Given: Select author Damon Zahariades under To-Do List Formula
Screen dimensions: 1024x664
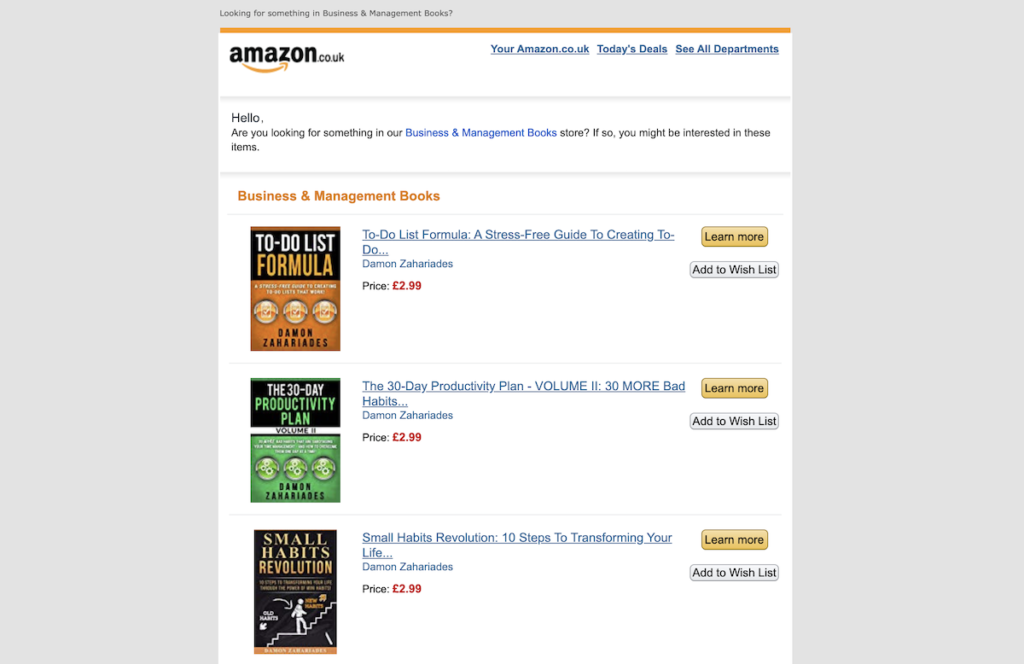Looking at the screenshot, I should 408,264.
